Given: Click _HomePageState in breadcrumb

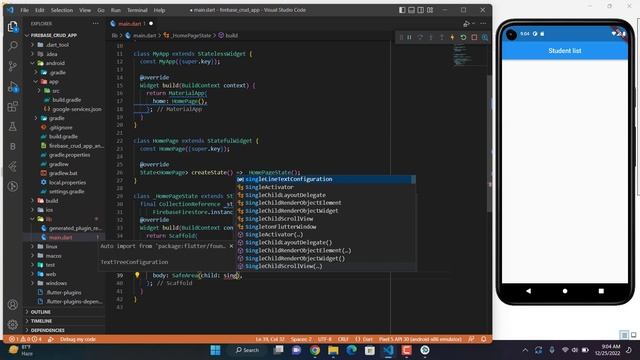Looking at the screenshot, I should [x=191, y=36].
